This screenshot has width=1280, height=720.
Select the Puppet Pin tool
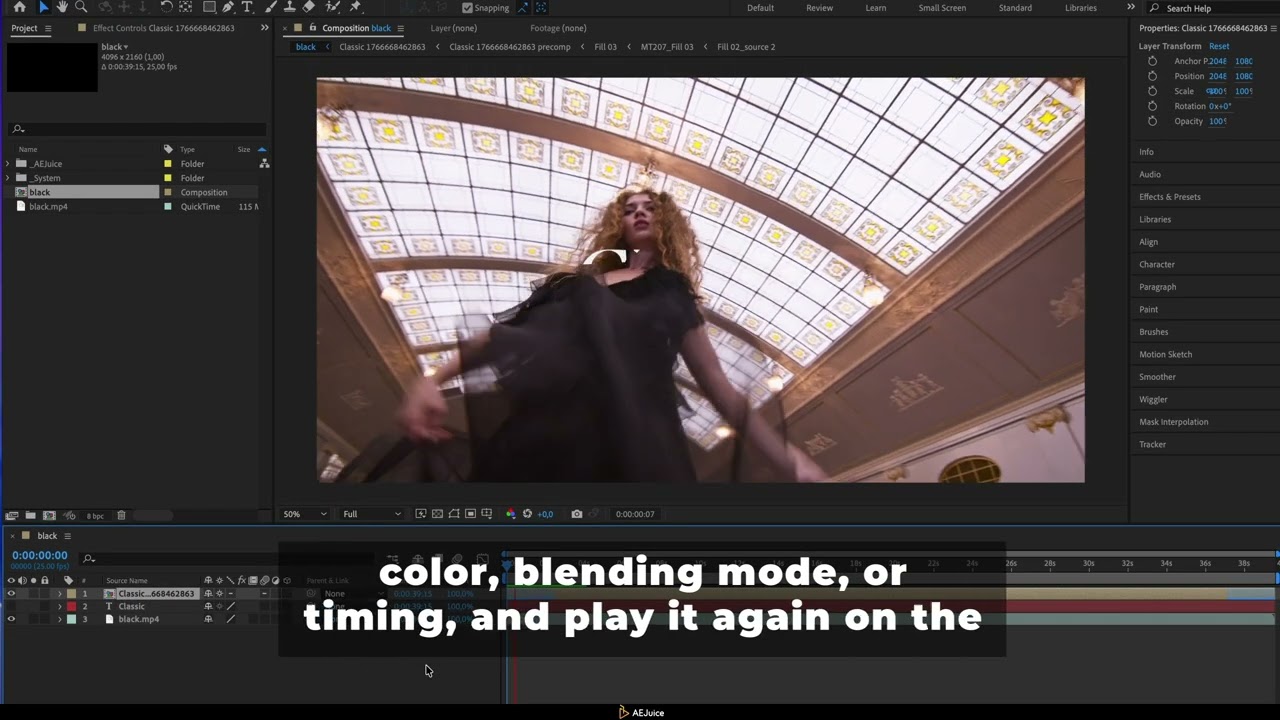click(355, 7)
